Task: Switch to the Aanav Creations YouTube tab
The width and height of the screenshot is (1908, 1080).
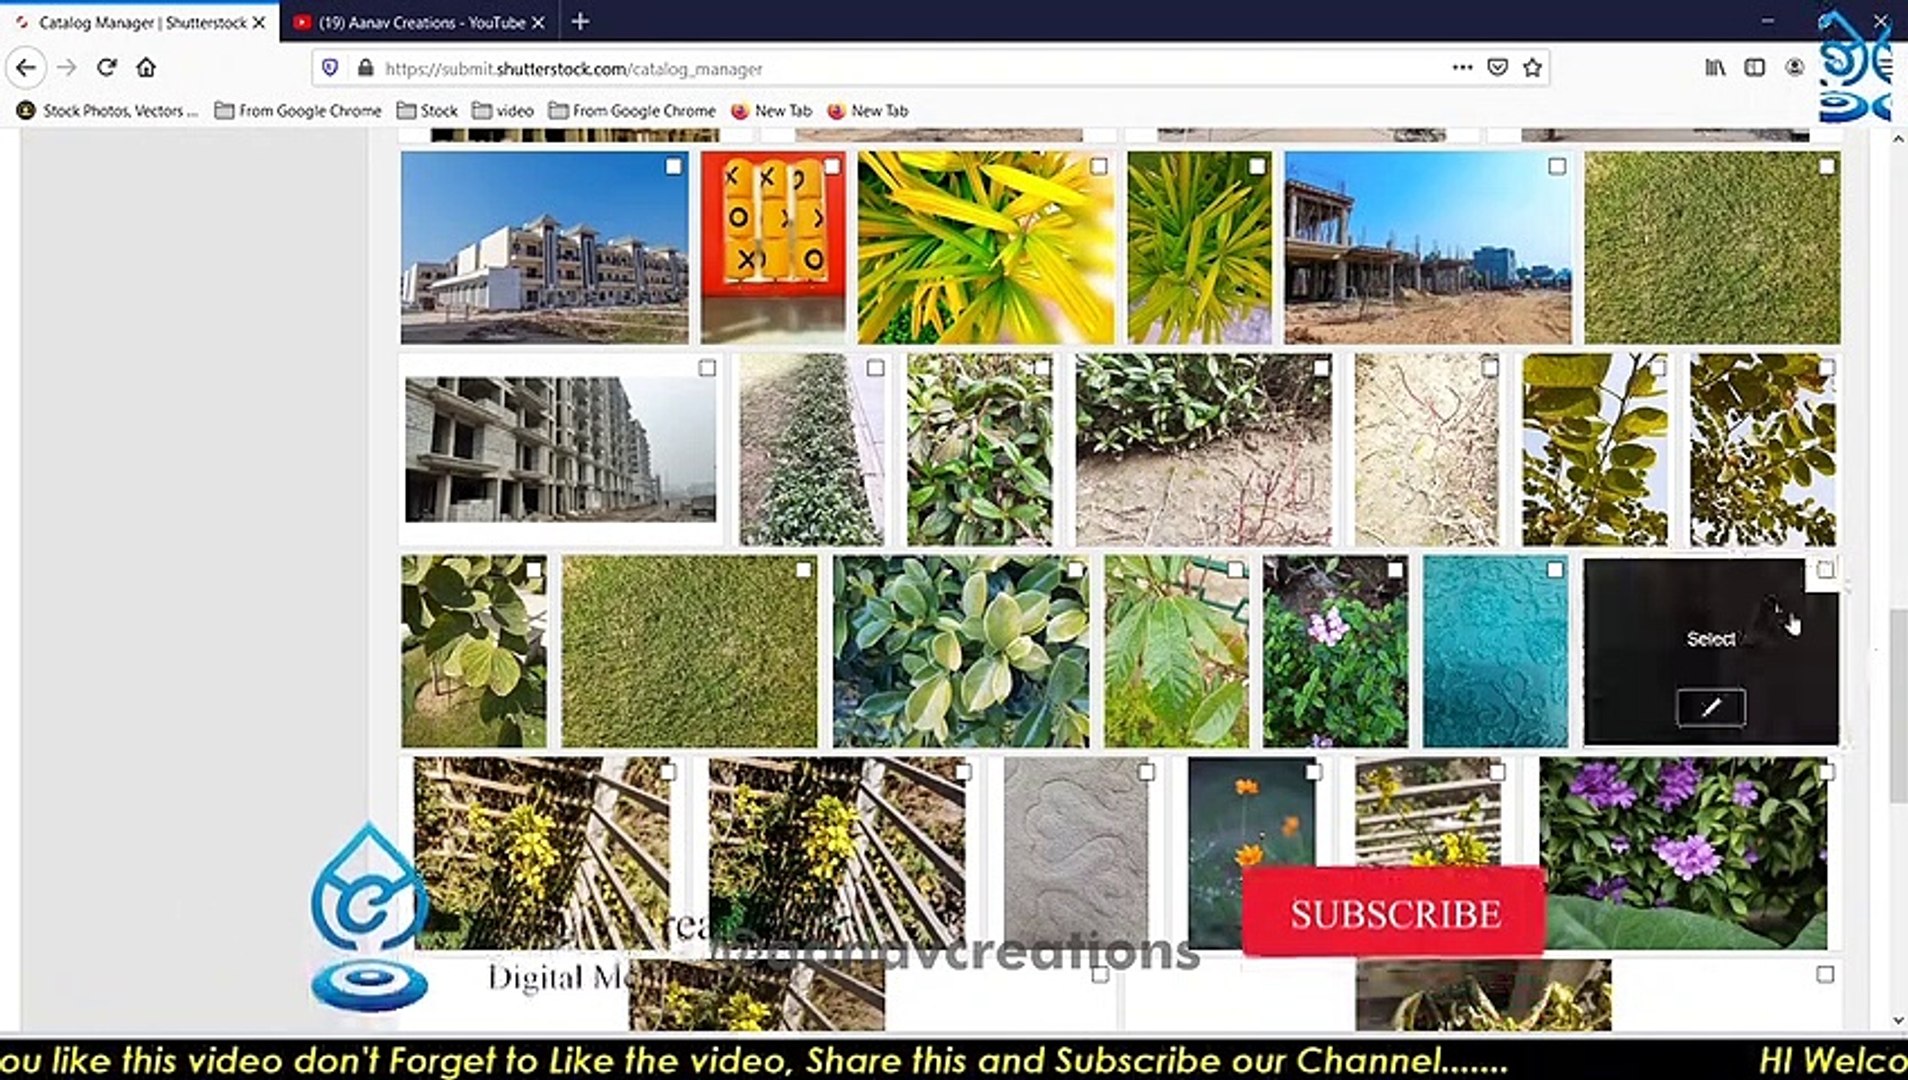Action: tap(420, 22)
